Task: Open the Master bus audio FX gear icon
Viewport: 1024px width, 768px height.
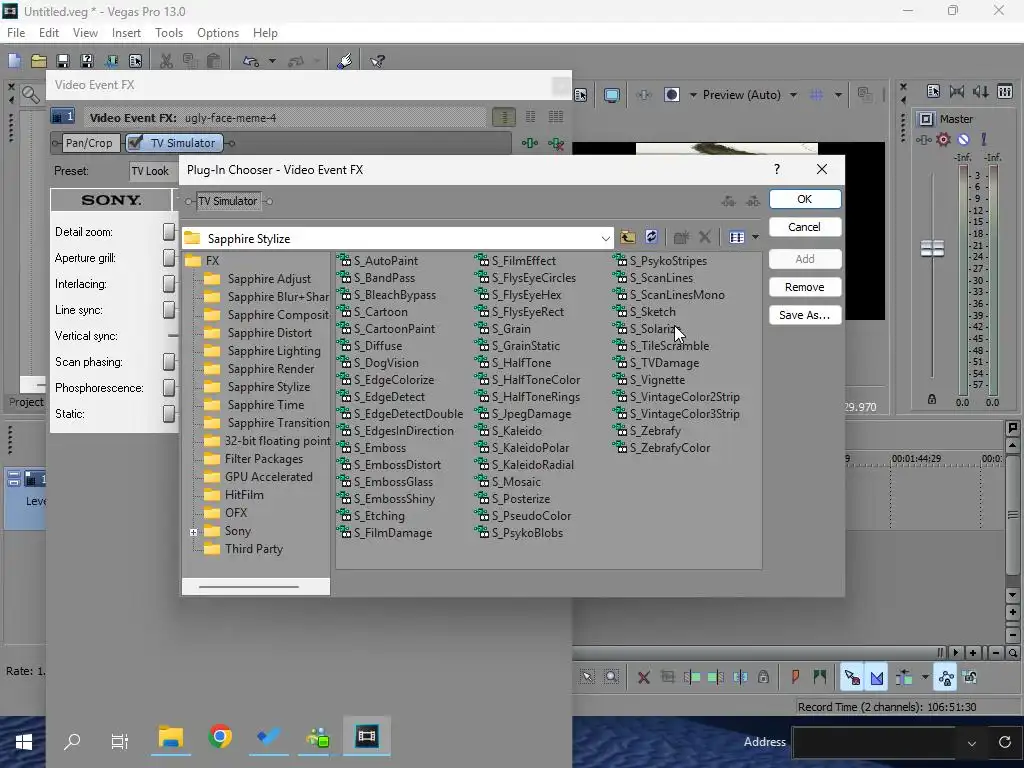Action: pos(943,139)
